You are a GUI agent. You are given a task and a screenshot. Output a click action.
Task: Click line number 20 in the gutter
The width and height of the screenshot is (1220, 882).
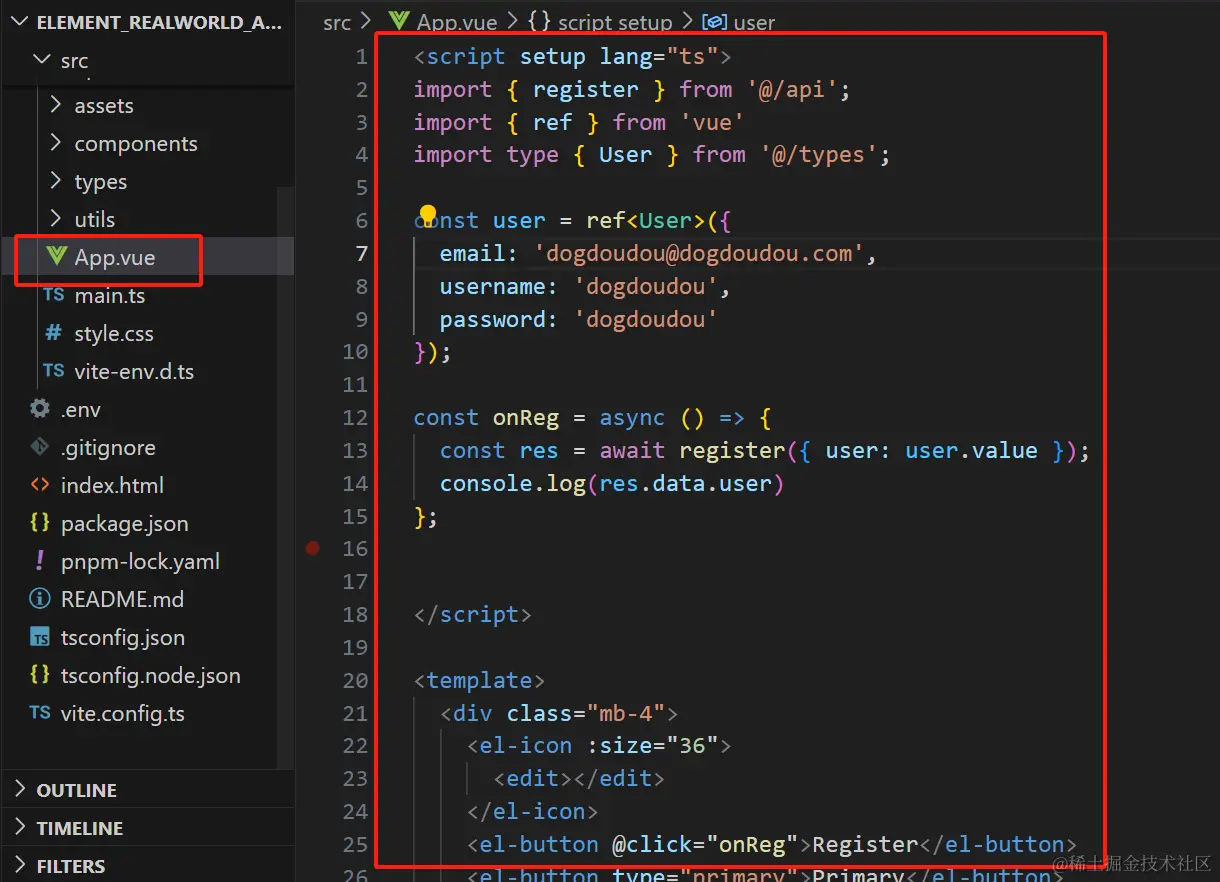355,681
